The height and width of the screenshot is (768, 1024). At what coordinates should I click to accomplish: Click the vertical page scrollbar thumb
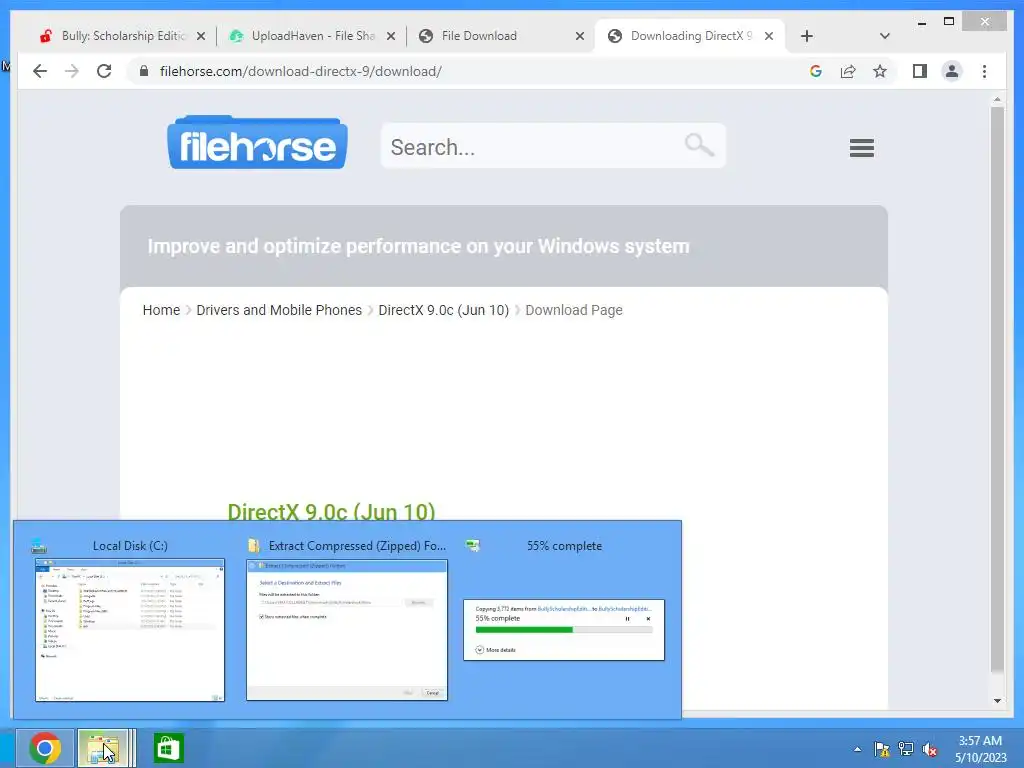tap(997, 389)
